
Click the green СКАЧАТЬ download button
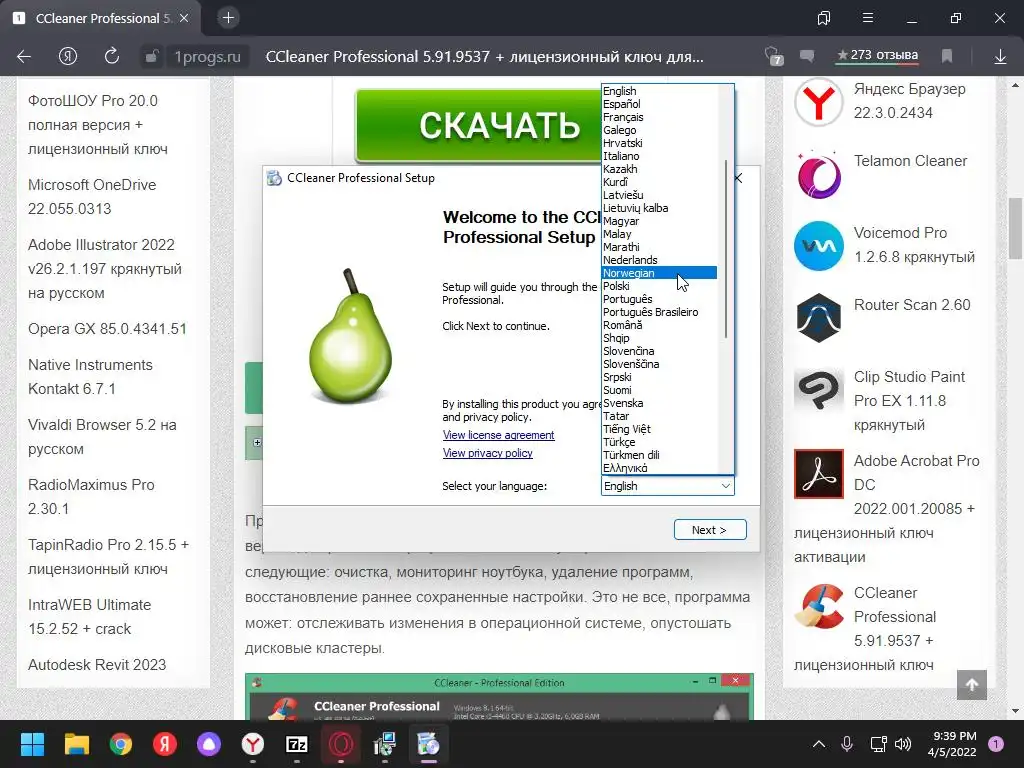479,125
